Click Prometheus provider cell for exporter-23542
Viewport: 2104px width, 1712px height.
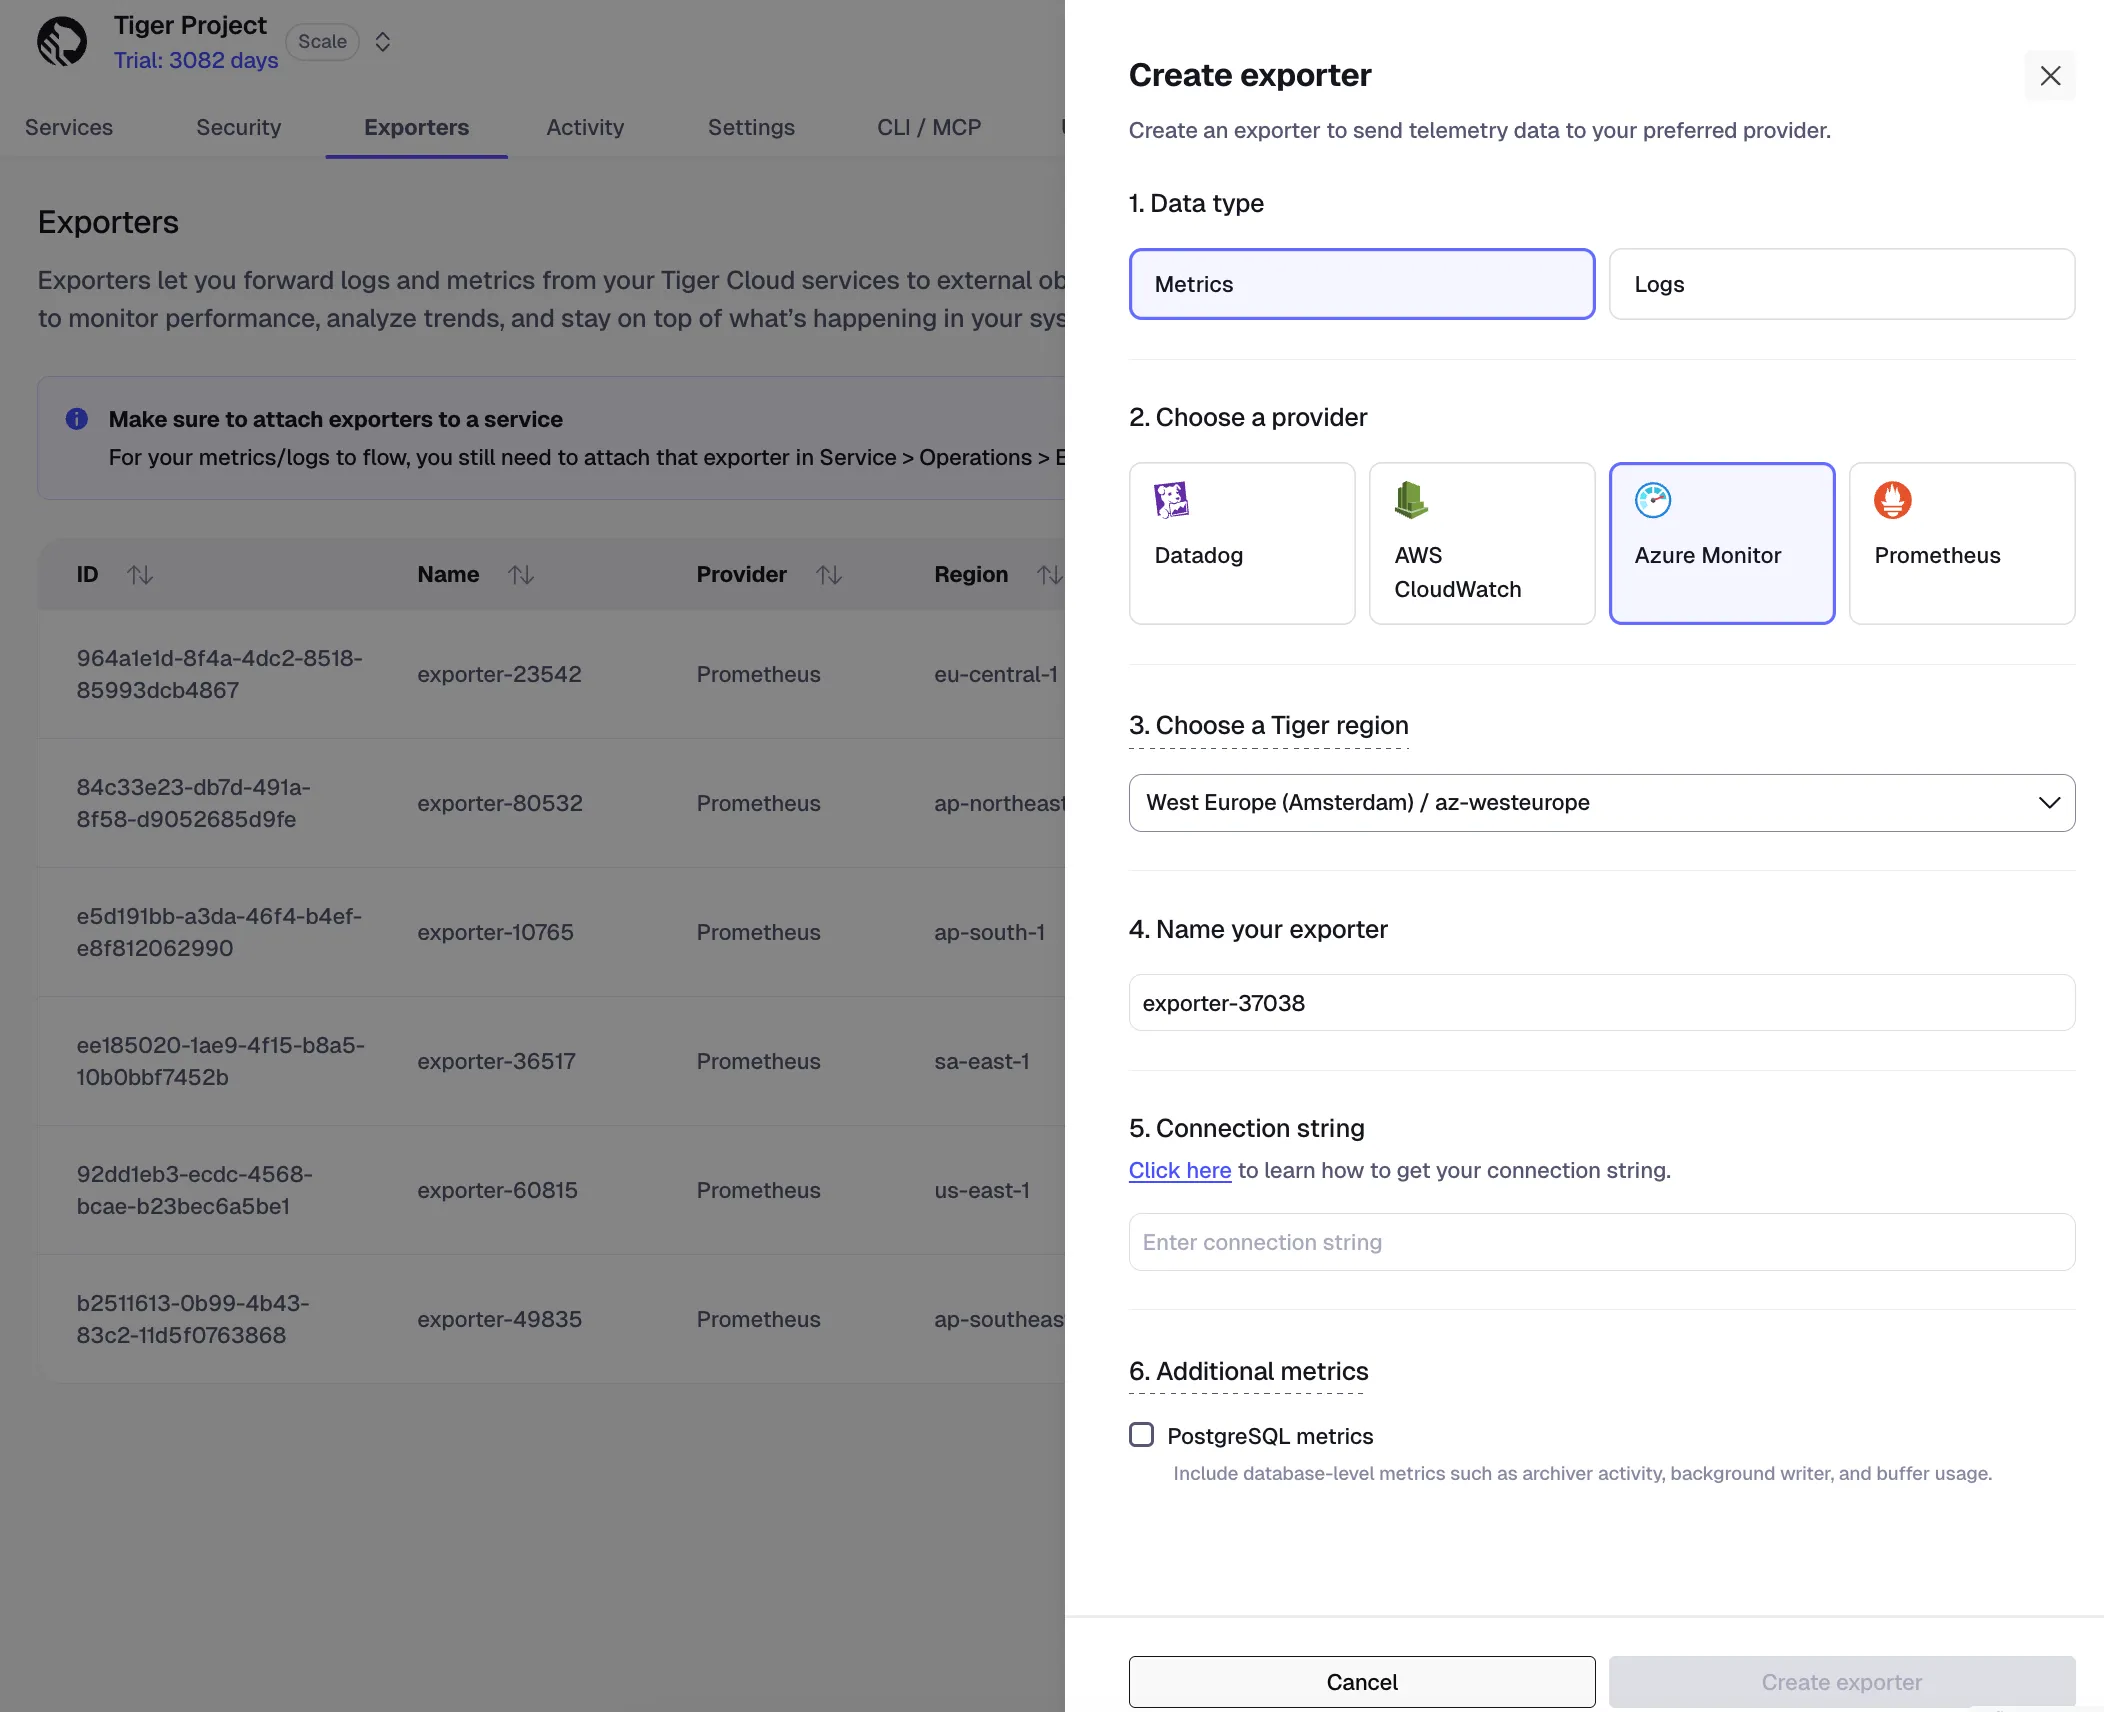coord(758,674)
